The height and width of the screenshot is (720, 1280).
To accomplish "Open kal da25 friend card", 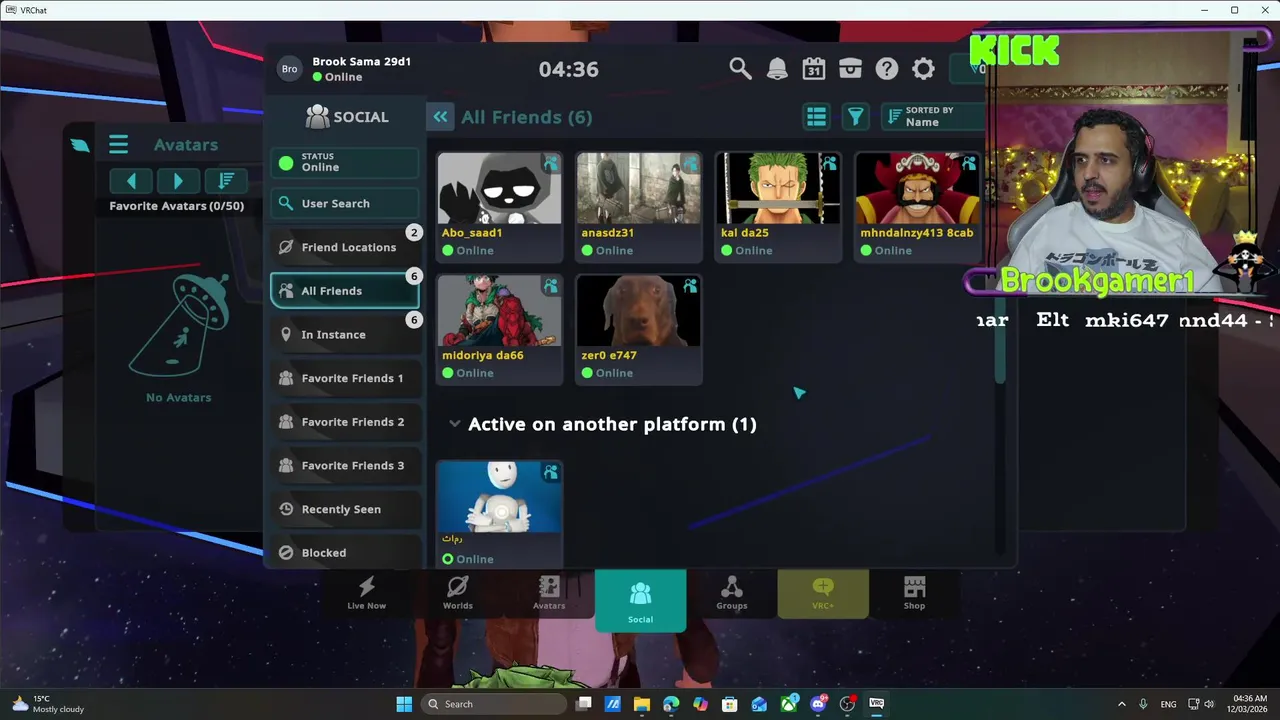I will click(x=778, y=207).
